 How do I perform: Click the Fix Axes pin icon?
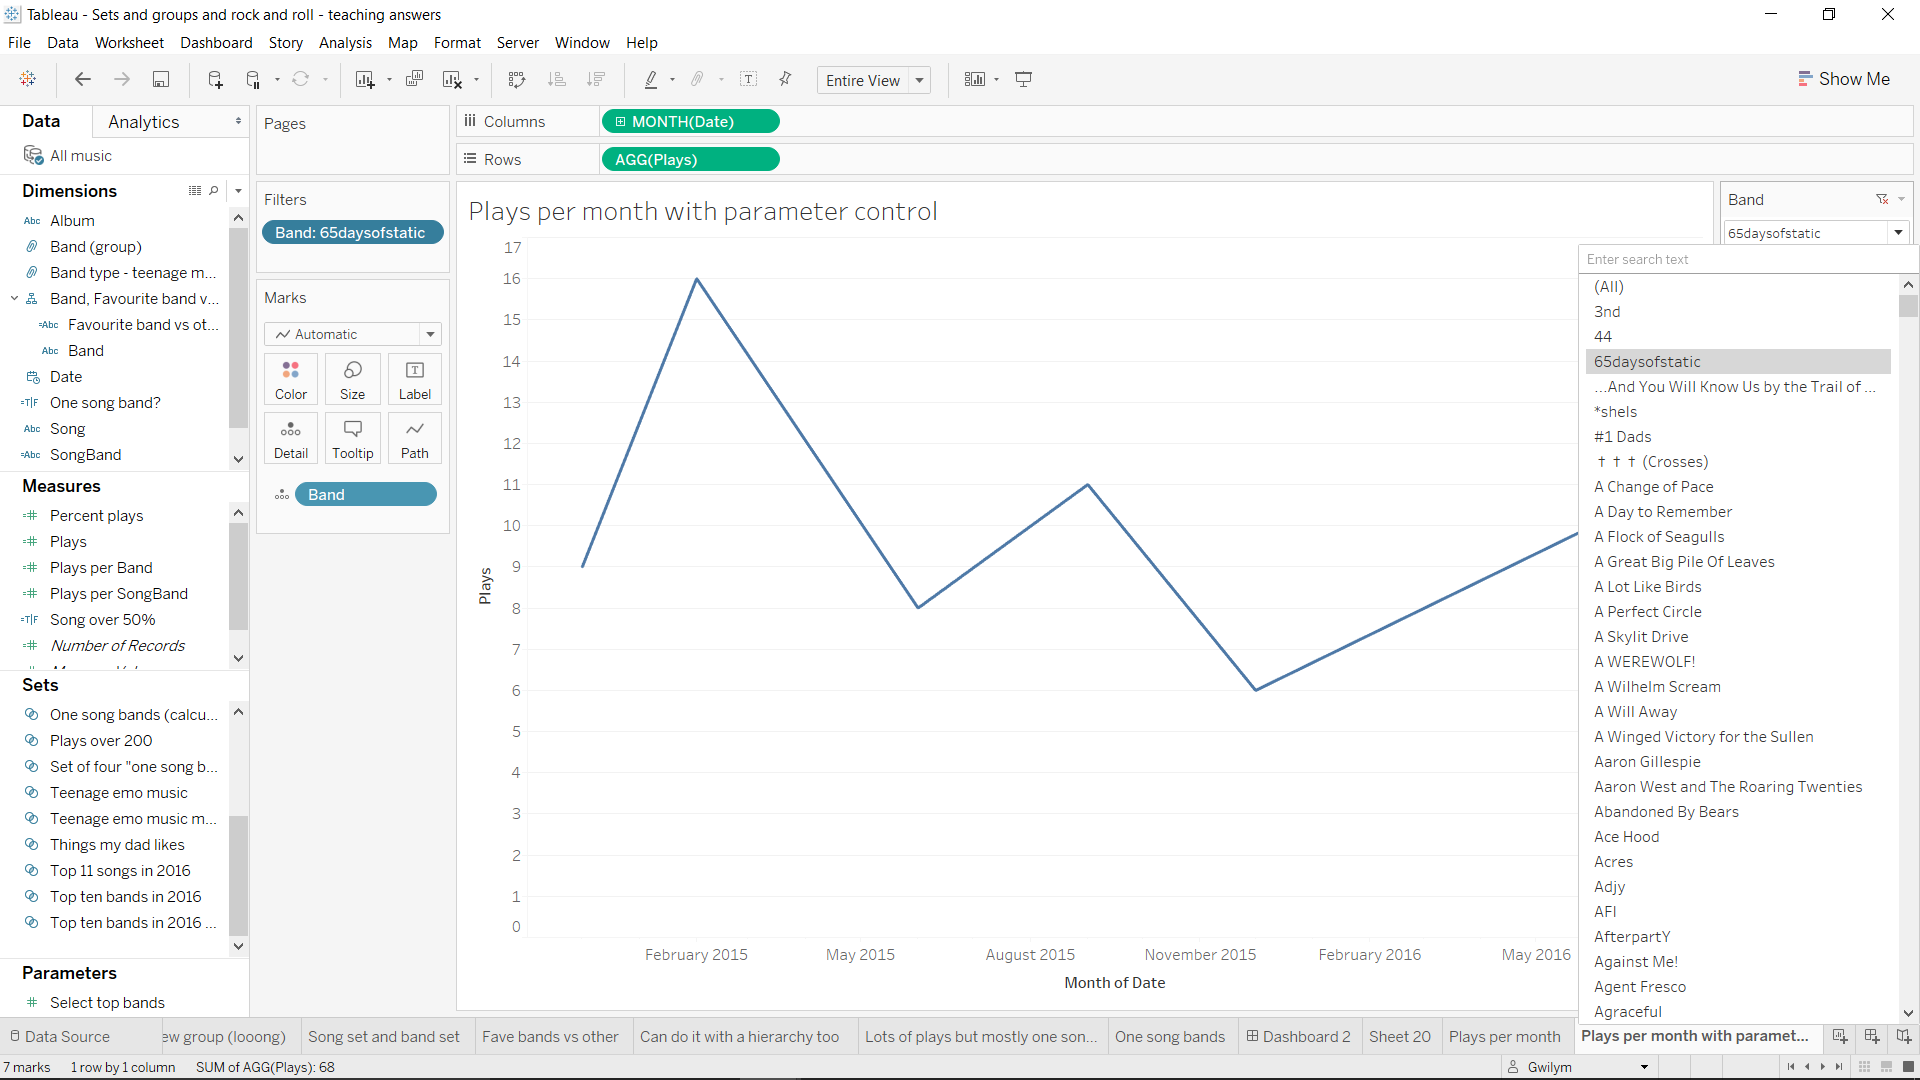pos(785,80)
